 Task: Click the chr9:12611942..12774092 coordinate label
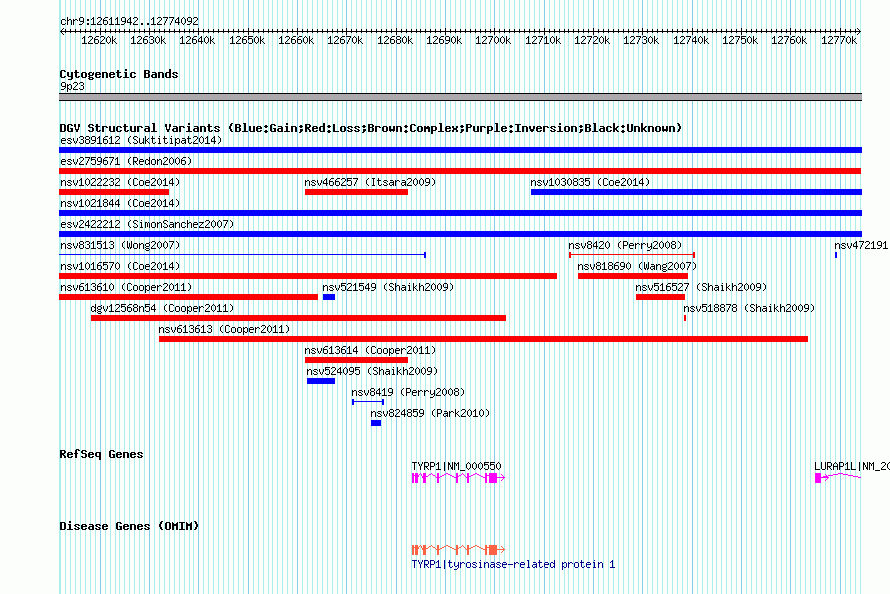tap(129, 22)
